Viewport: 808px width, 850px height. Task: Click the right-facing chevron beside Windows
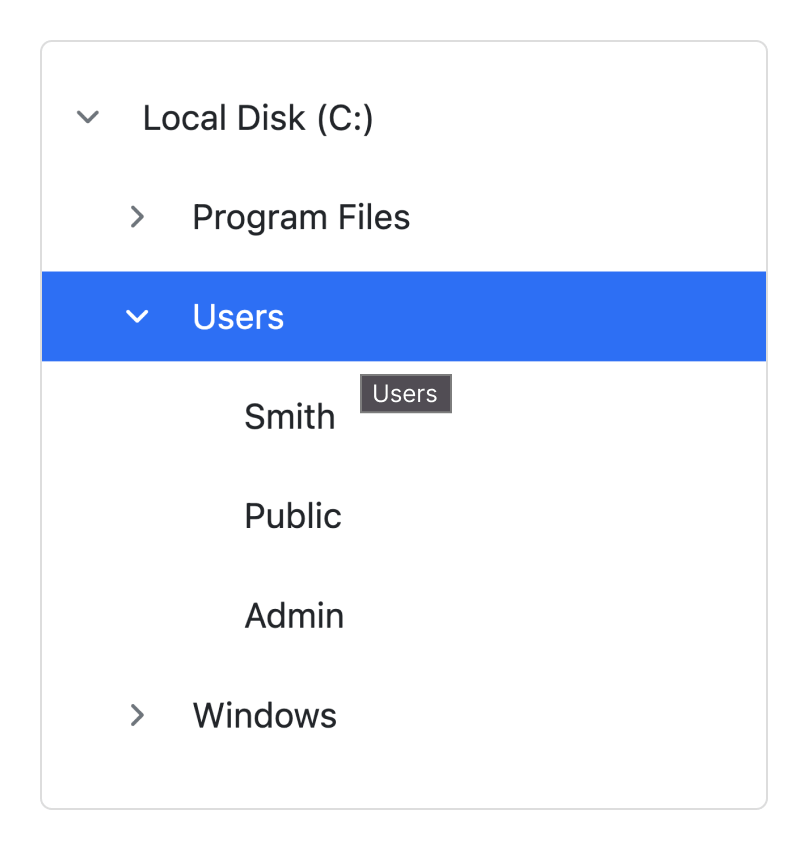tap(136, 715)
